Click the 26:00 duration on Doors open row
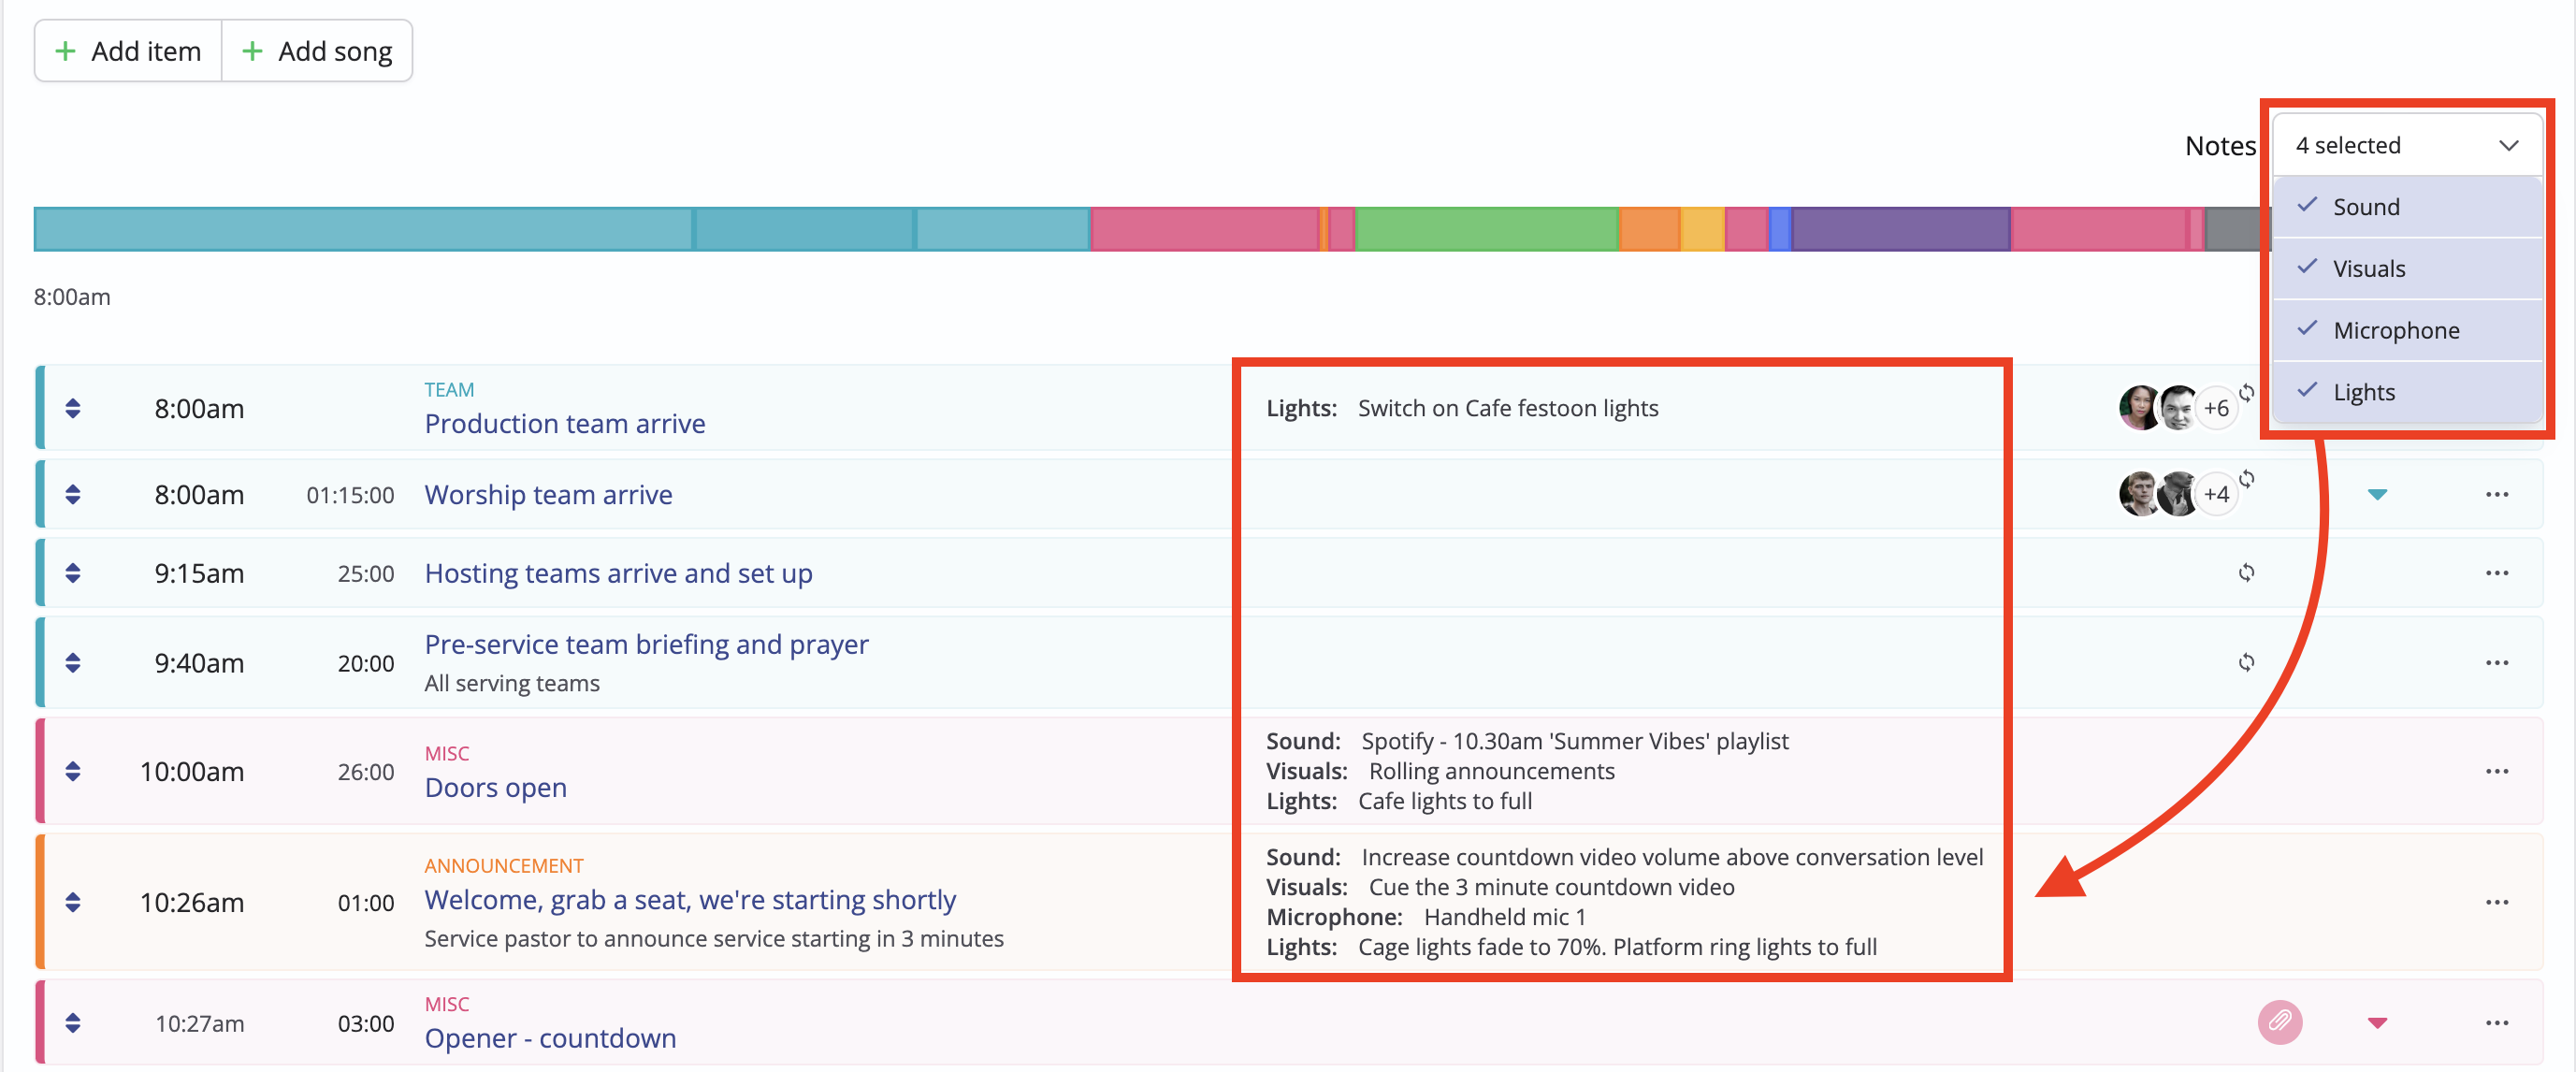This screenshot has height=1072, width=2576. click(x=366, y=771)
